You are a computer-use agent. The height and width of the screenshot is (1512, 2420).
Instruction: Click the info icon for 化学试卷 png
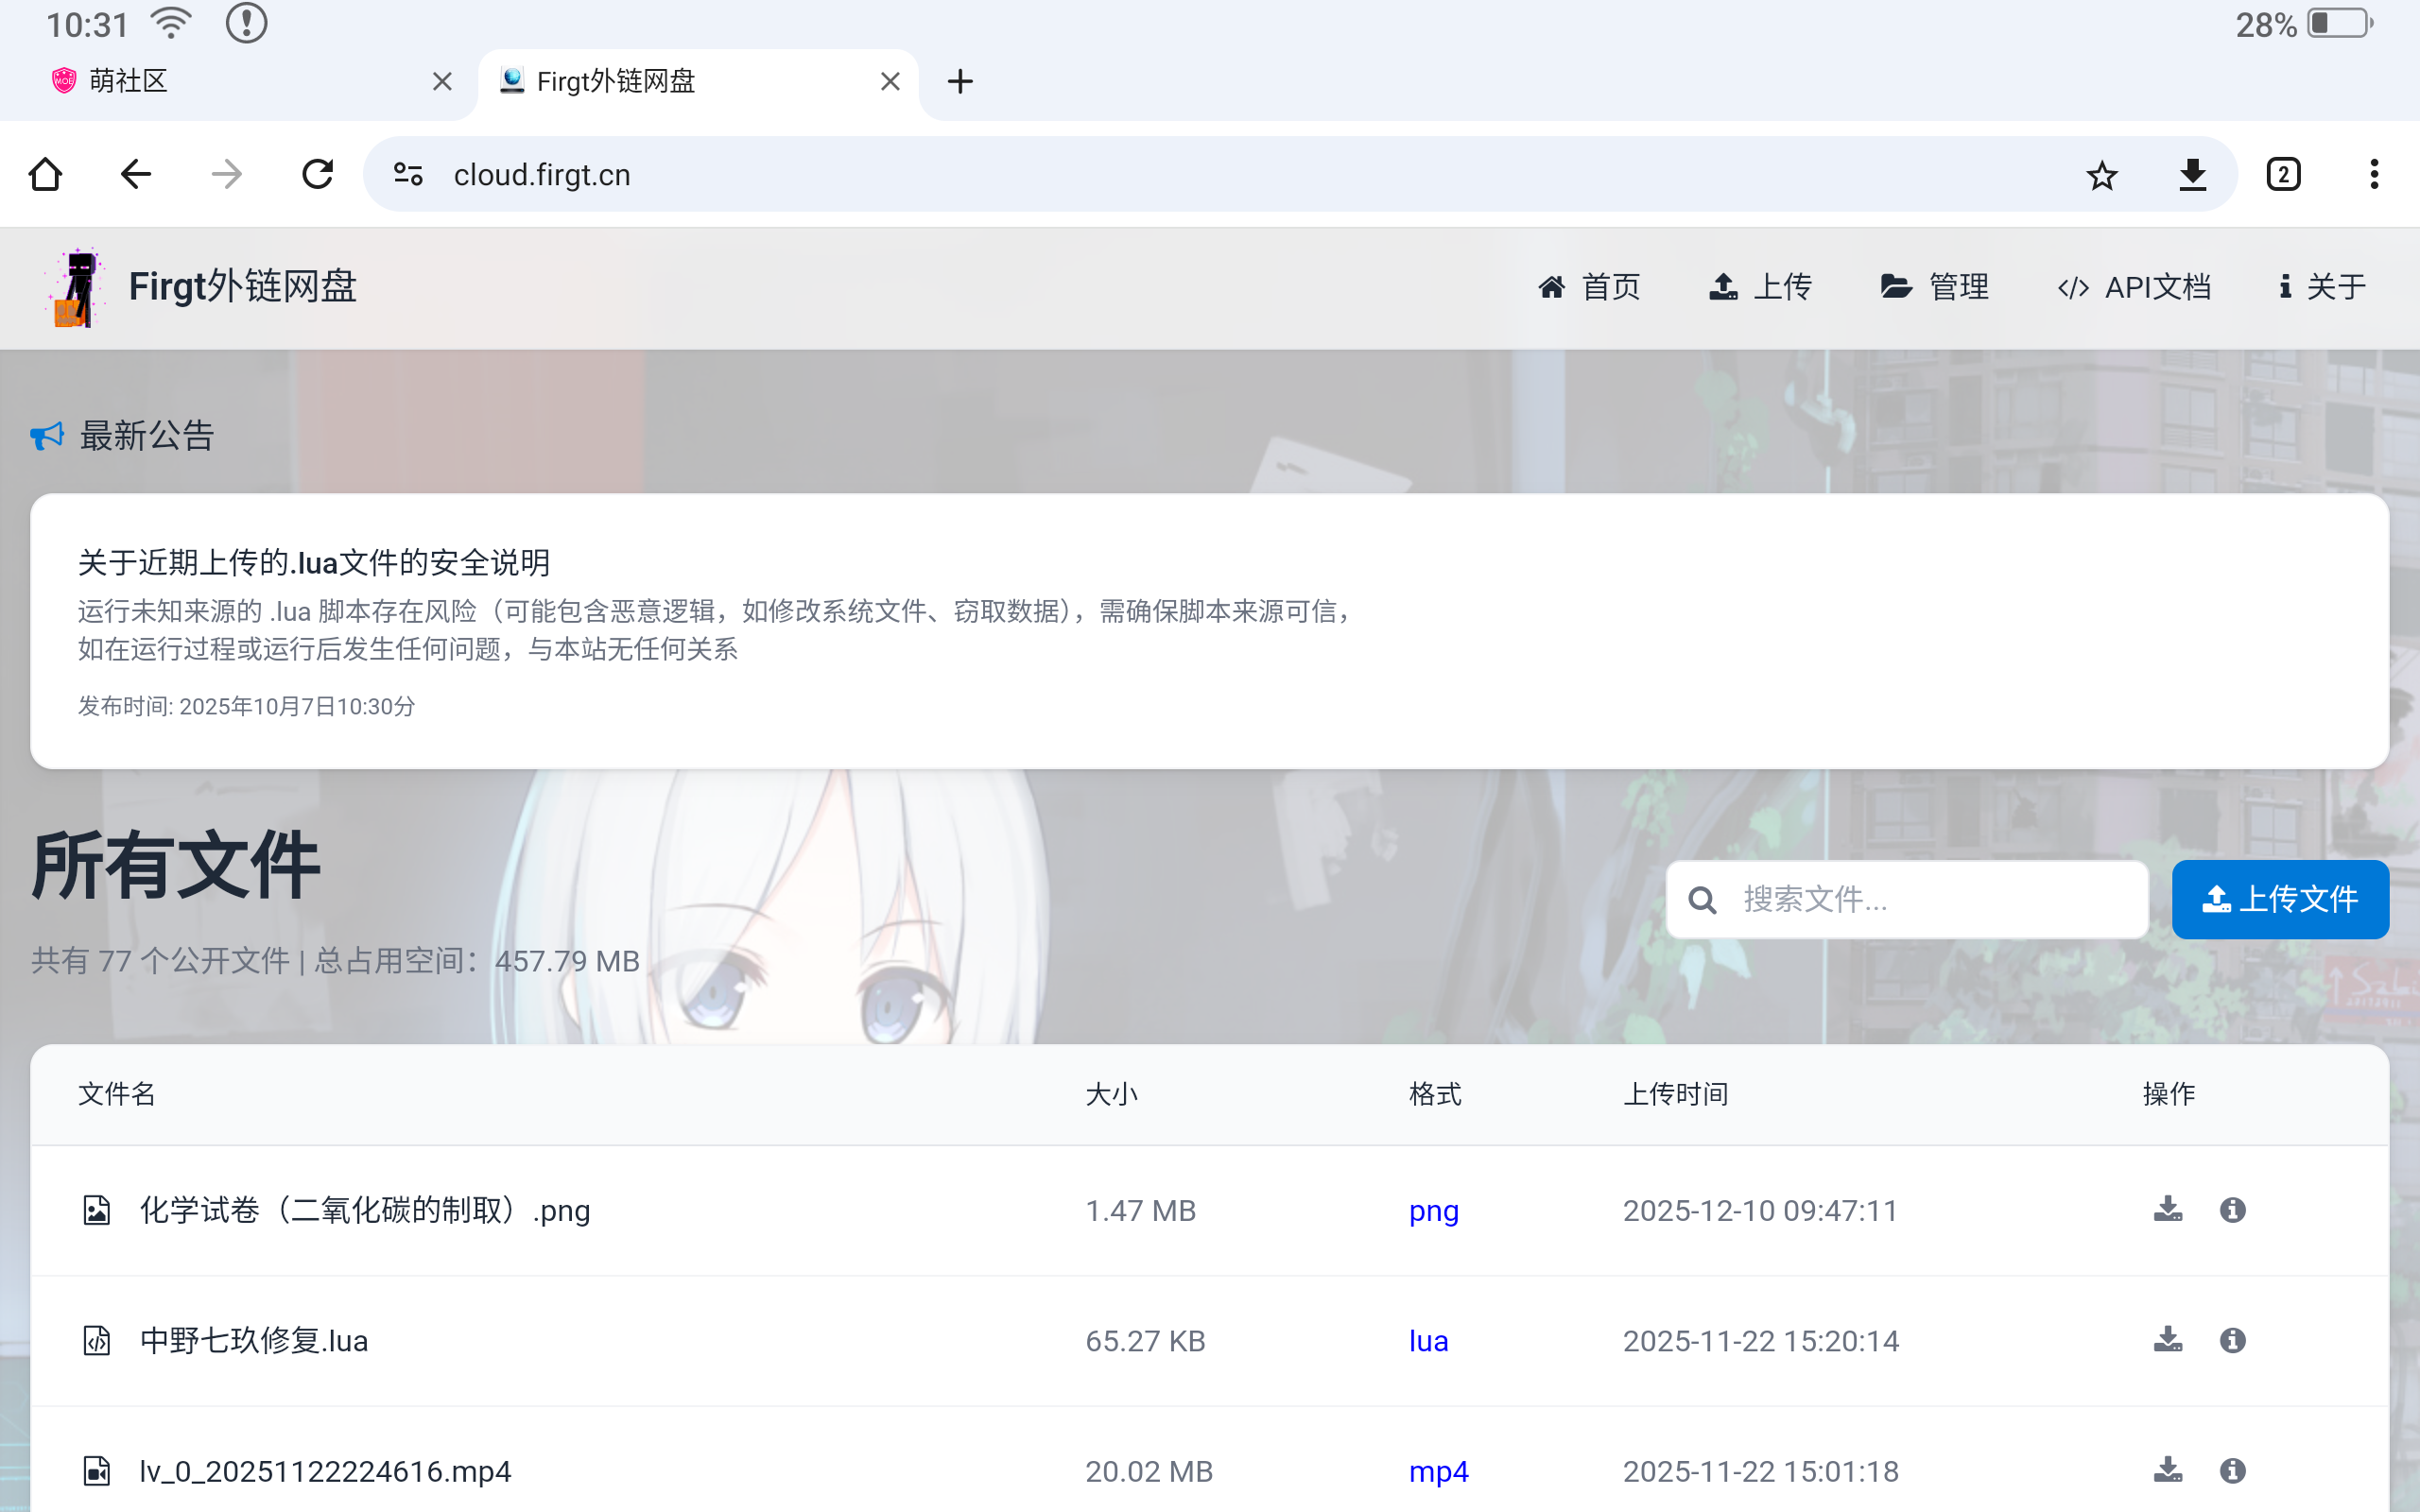[x=2232, y=1210]
